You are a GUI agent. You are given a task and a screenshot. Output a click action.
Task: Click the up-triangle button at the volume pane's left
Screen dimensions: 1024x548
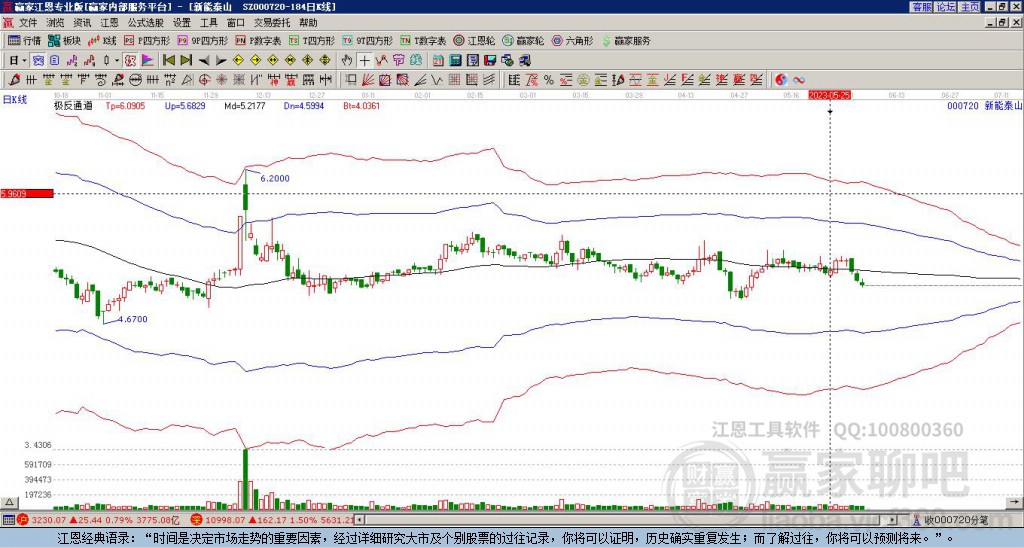pos(8,502)
